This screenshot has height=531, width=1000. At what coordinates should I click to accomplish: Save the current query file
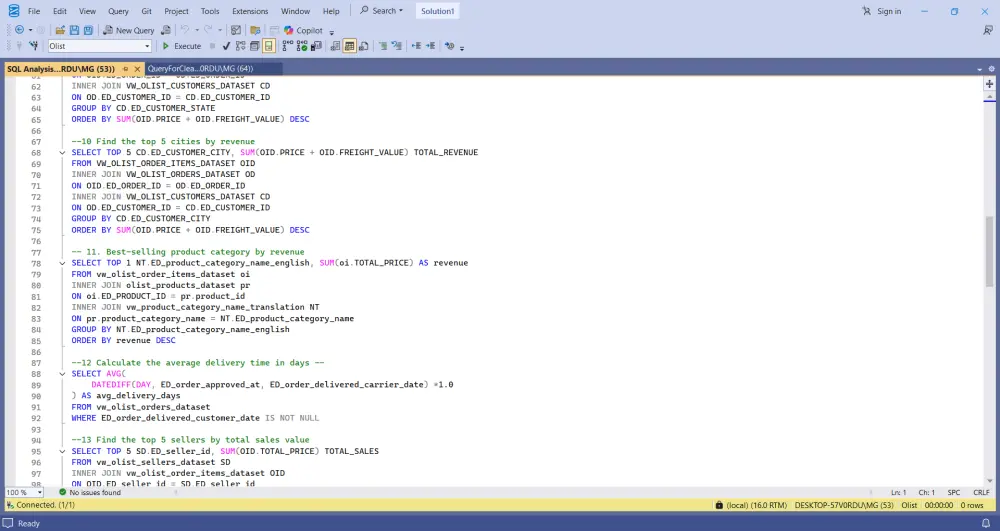pyautogui.click(x=74, y=30)
